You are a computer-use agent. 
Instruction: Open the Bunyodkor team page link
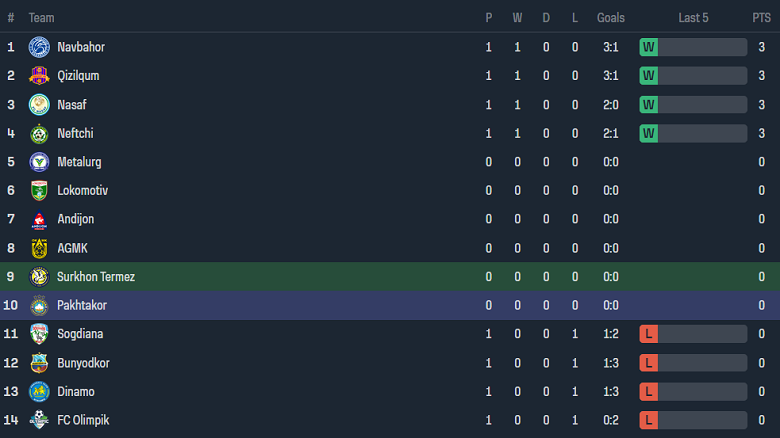(x=85, y=363)
